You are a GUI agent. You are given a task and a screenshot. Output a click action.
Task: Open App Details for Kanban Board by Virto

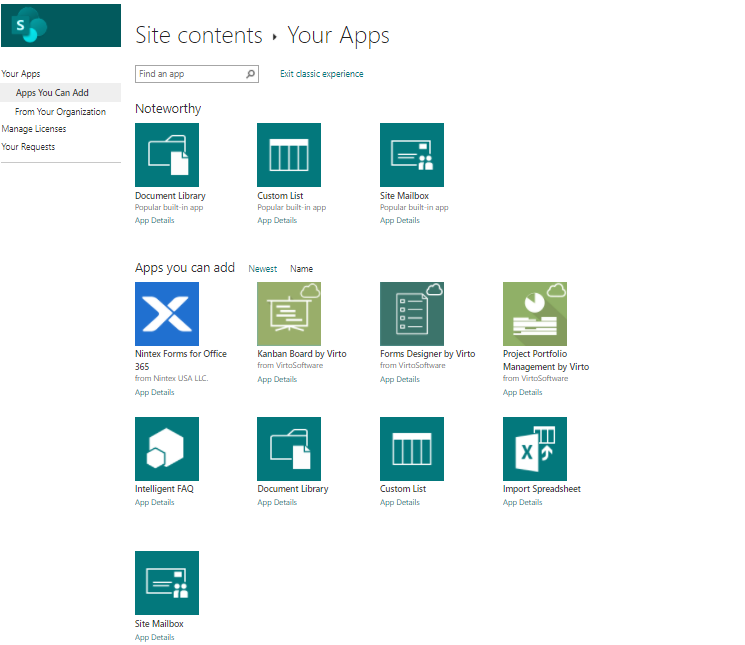tap(277, 379)
